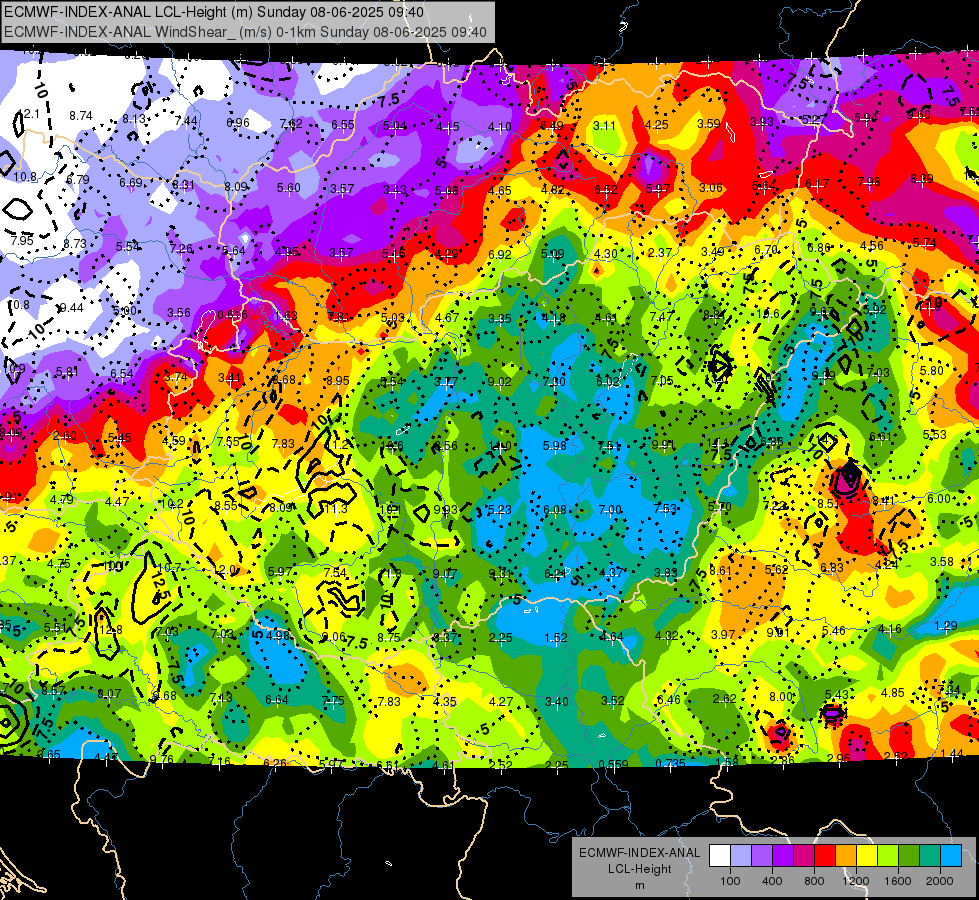Click the legend tick label 1200

(x=856, y=881)
